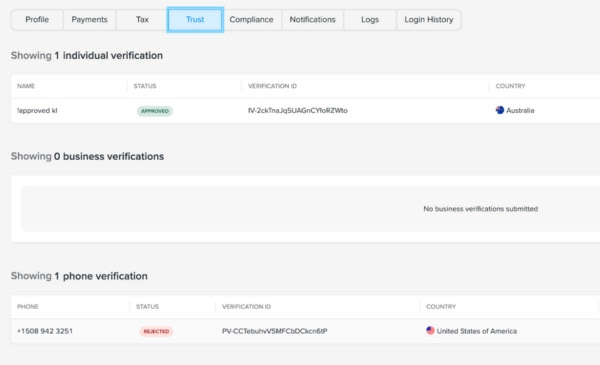This screenshot has height=365, width=600.
Task: Switch to the Payments tab
Action: pos(90,20)
